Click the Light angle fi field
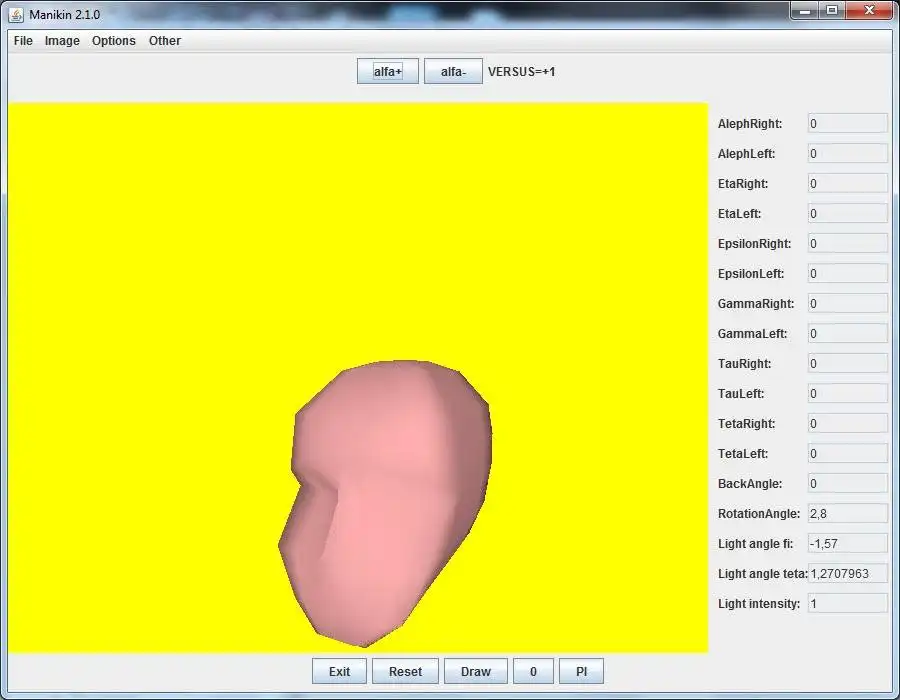The width and height of the screenshot is (900, 700). 847,544
